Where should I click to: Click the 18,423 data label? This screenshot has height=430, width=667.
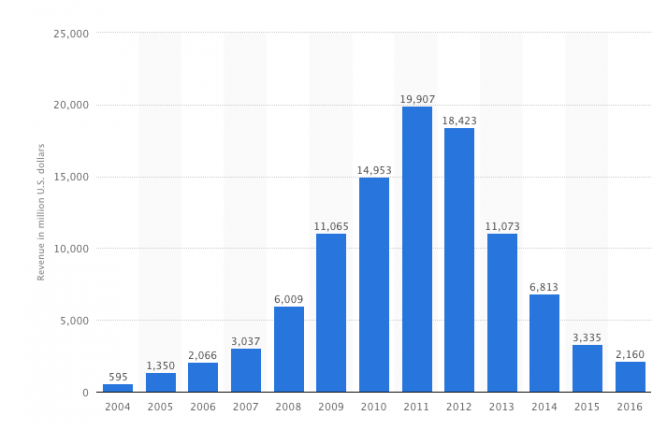(459, 119)
